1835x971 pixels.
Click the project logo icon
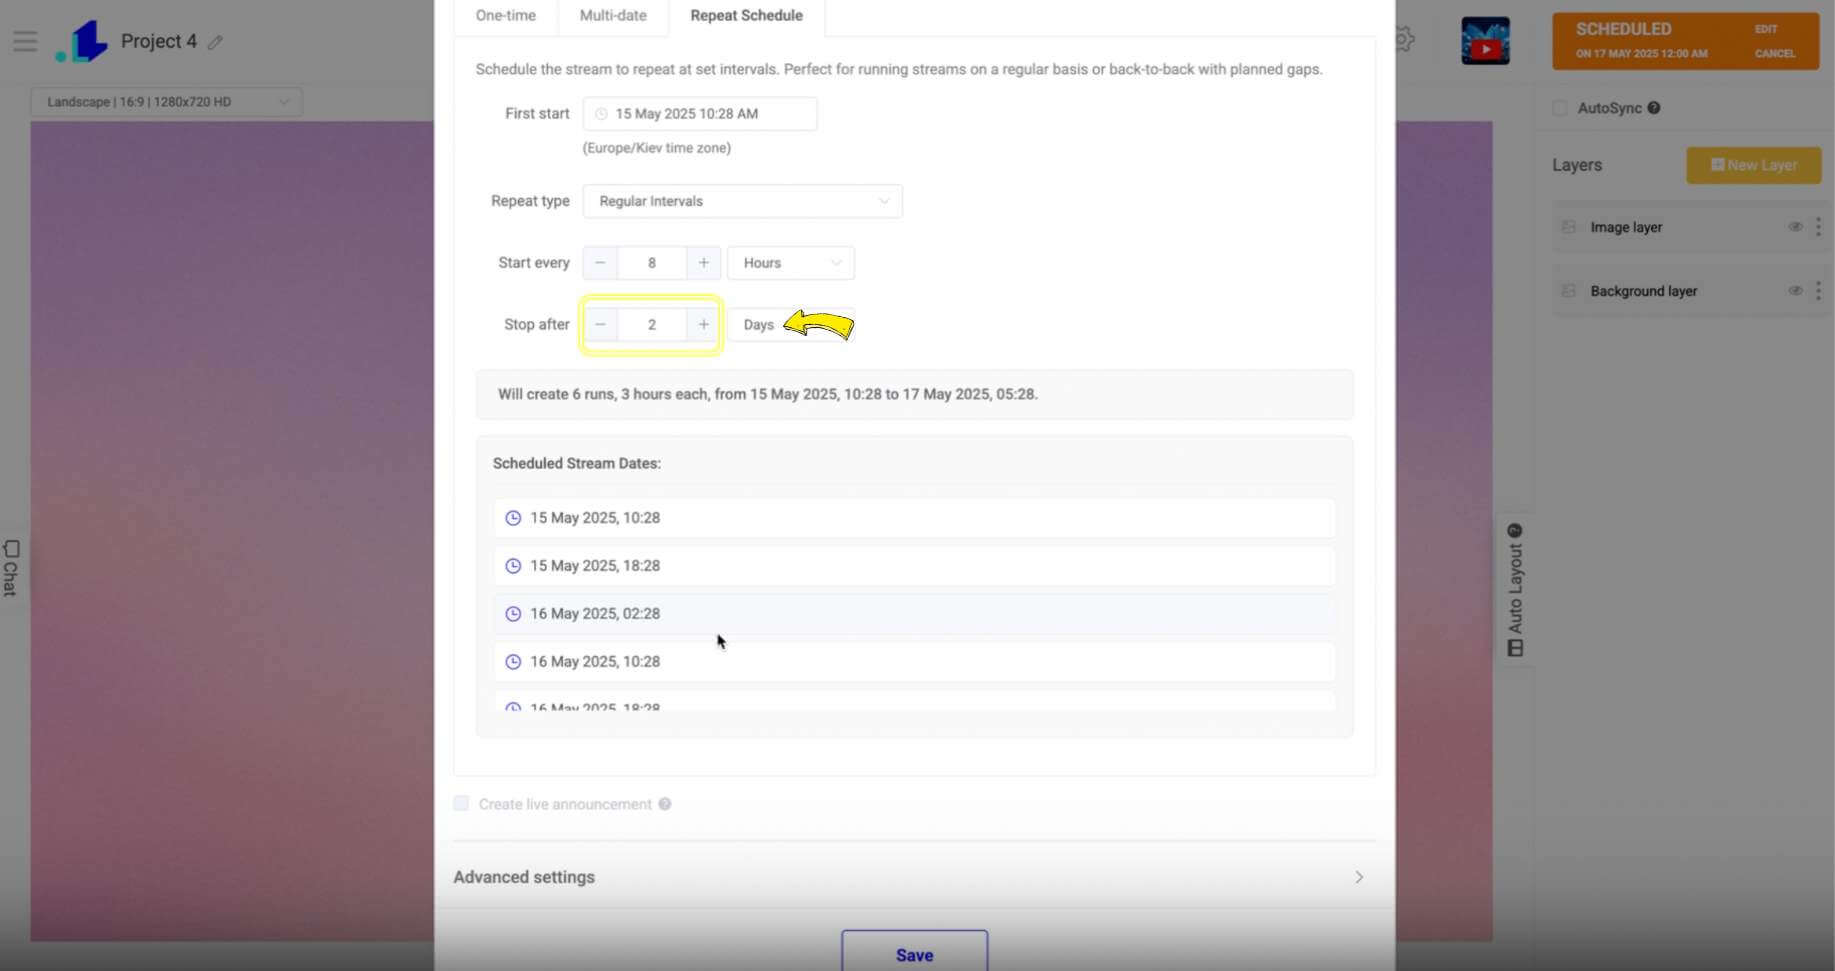(x=82, y=41)
